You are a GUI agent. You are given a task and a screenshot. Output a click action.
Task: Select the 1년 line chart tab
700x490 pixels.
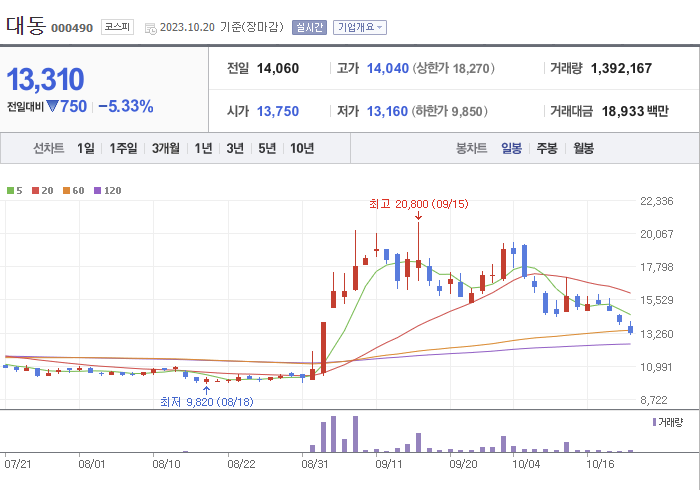coord(203,148)
